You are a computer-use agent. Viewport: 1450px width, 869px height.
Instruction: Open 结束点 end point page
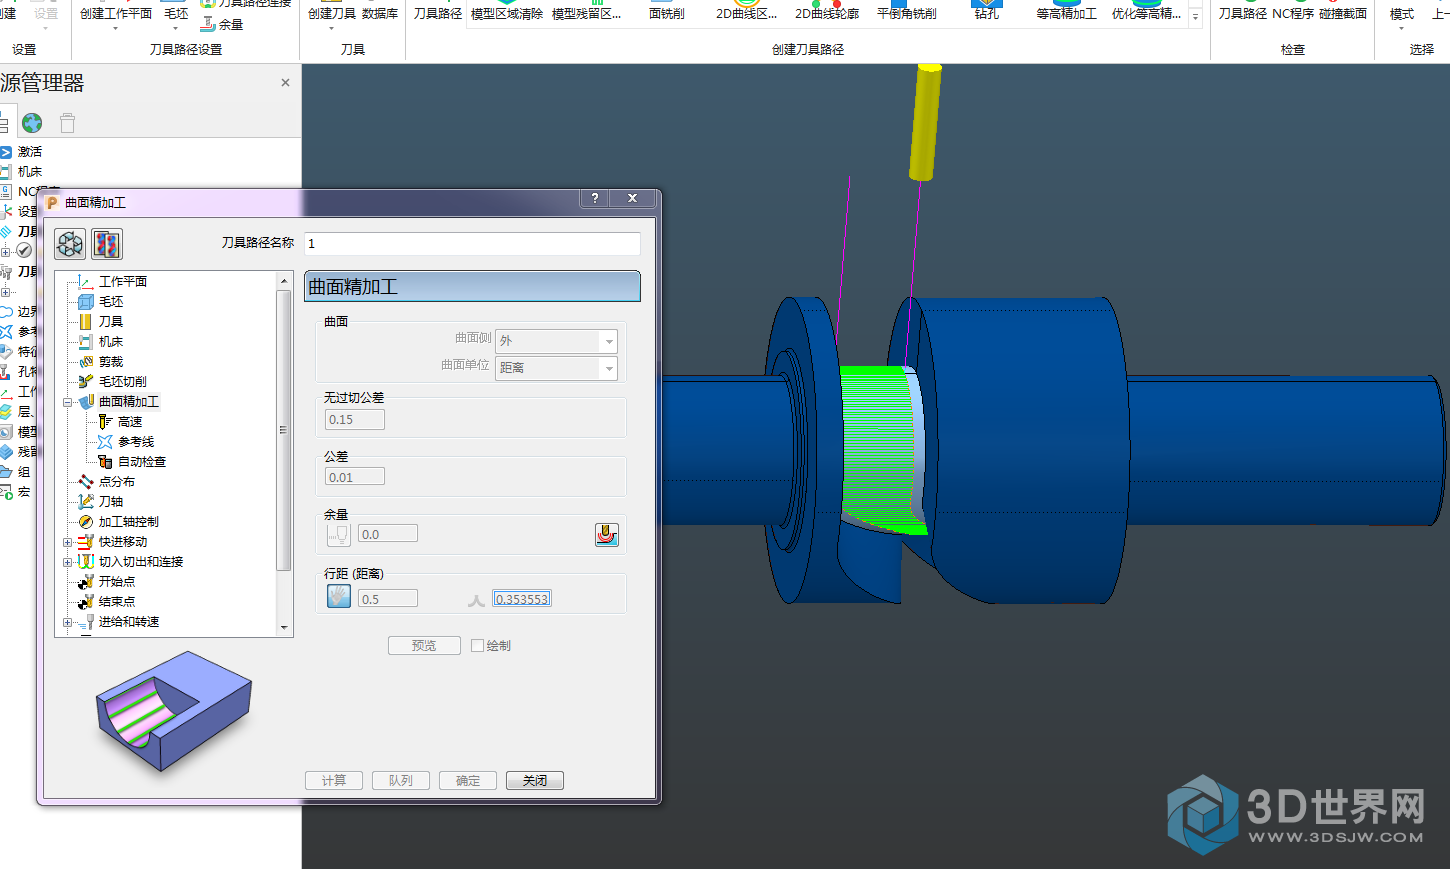coord(117,601)
